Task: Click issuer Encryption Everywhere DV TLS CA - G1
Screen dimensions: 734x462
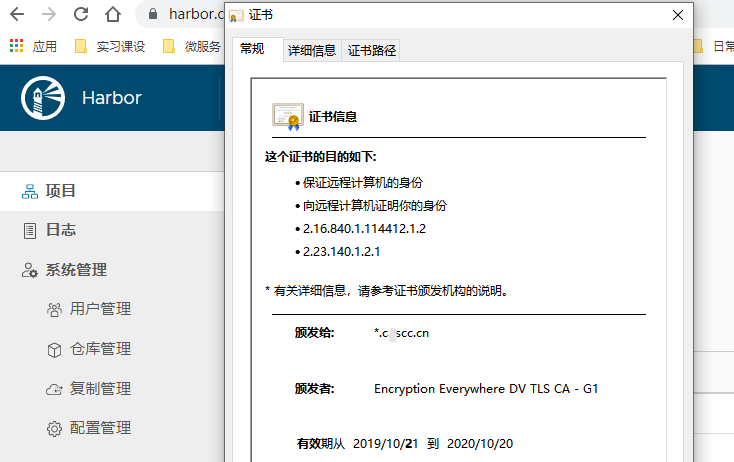Action: tap(486, 389)
